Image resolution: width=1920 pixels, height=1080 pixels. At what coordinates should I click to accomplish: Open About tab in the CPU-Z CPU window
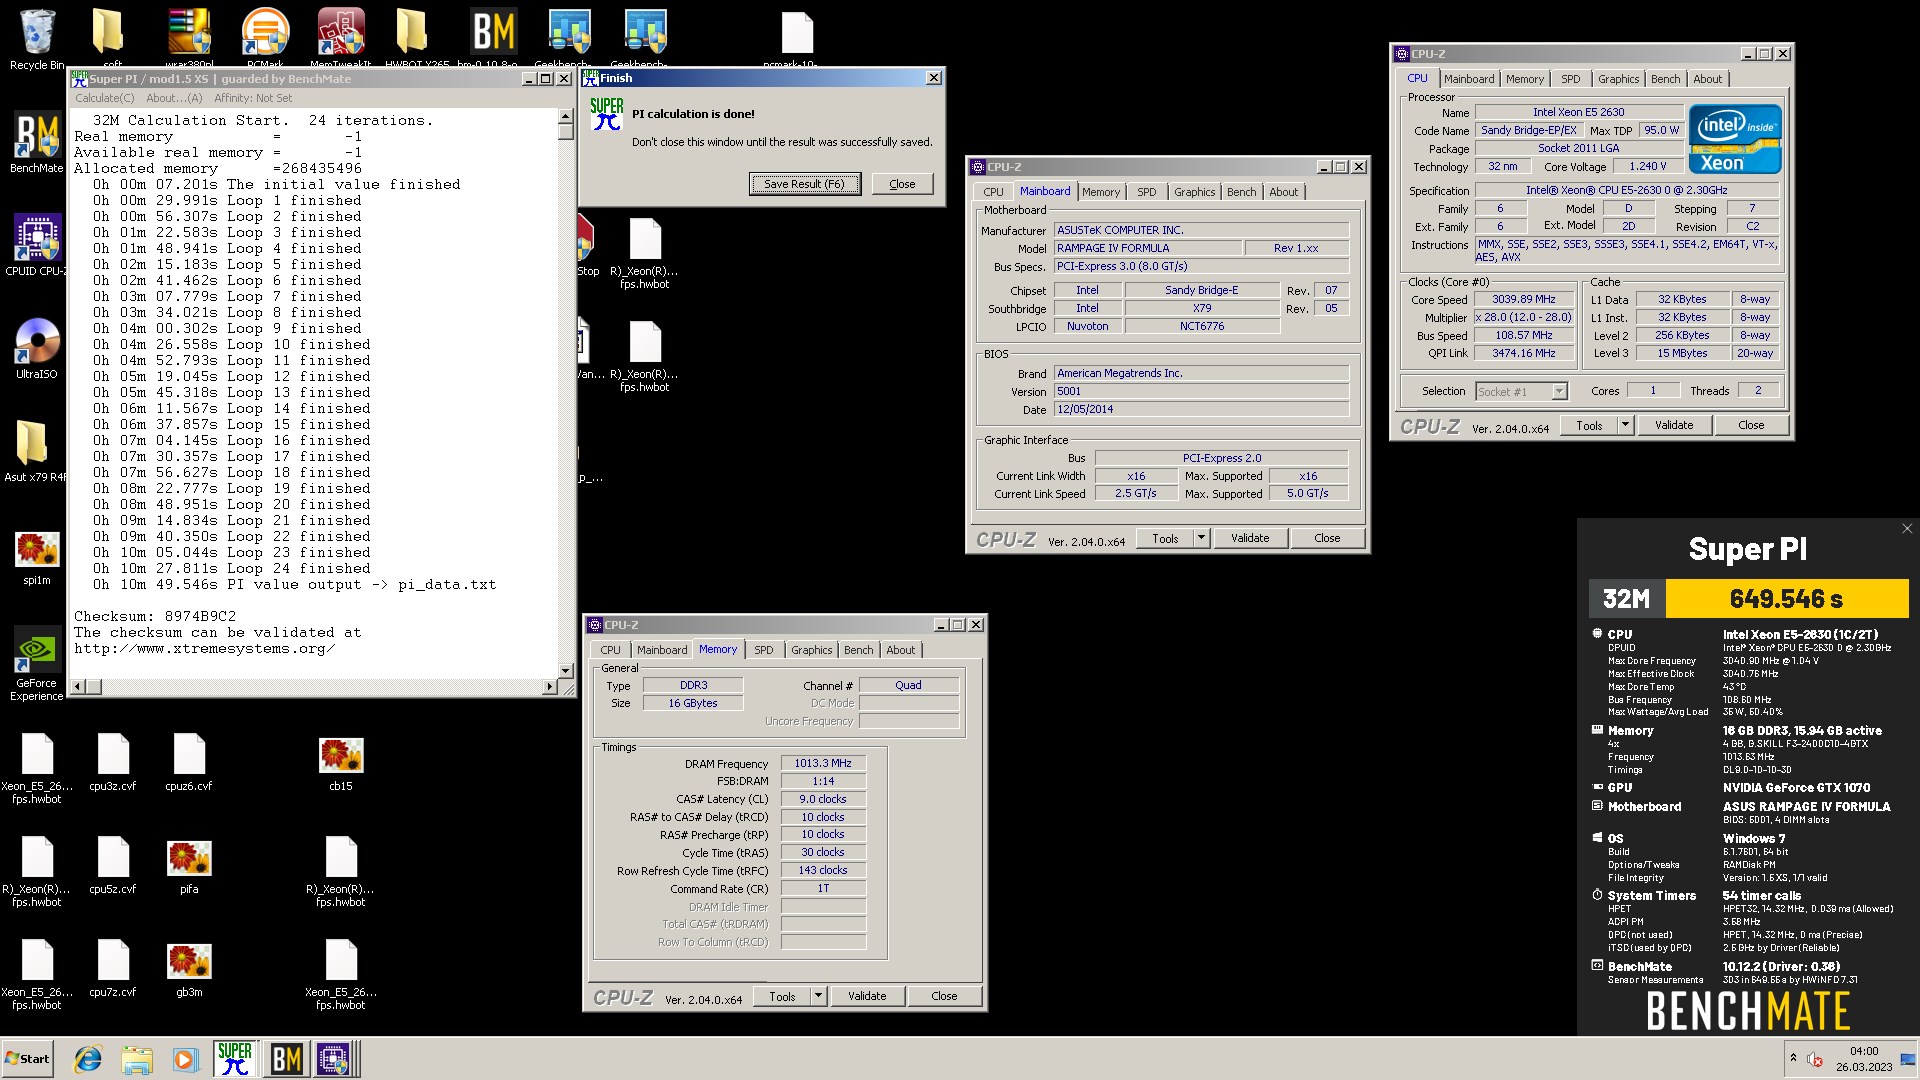tap(1707, 79)
